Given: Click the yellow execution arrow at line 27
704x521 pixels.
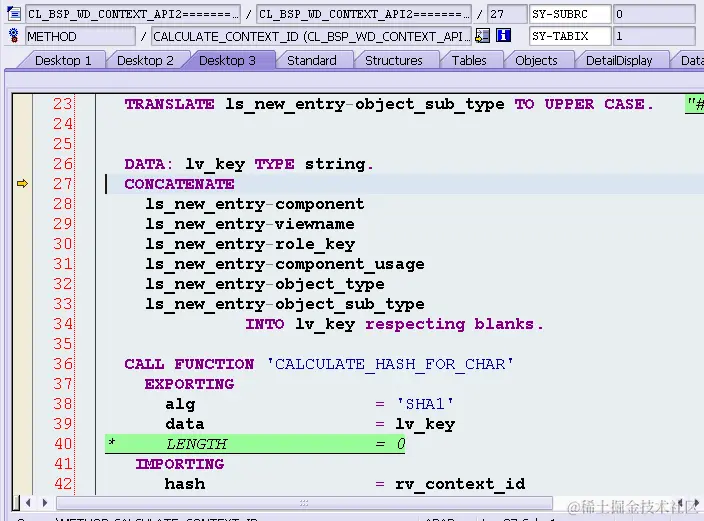Looking at the screenshot, I should coord(22,183).
